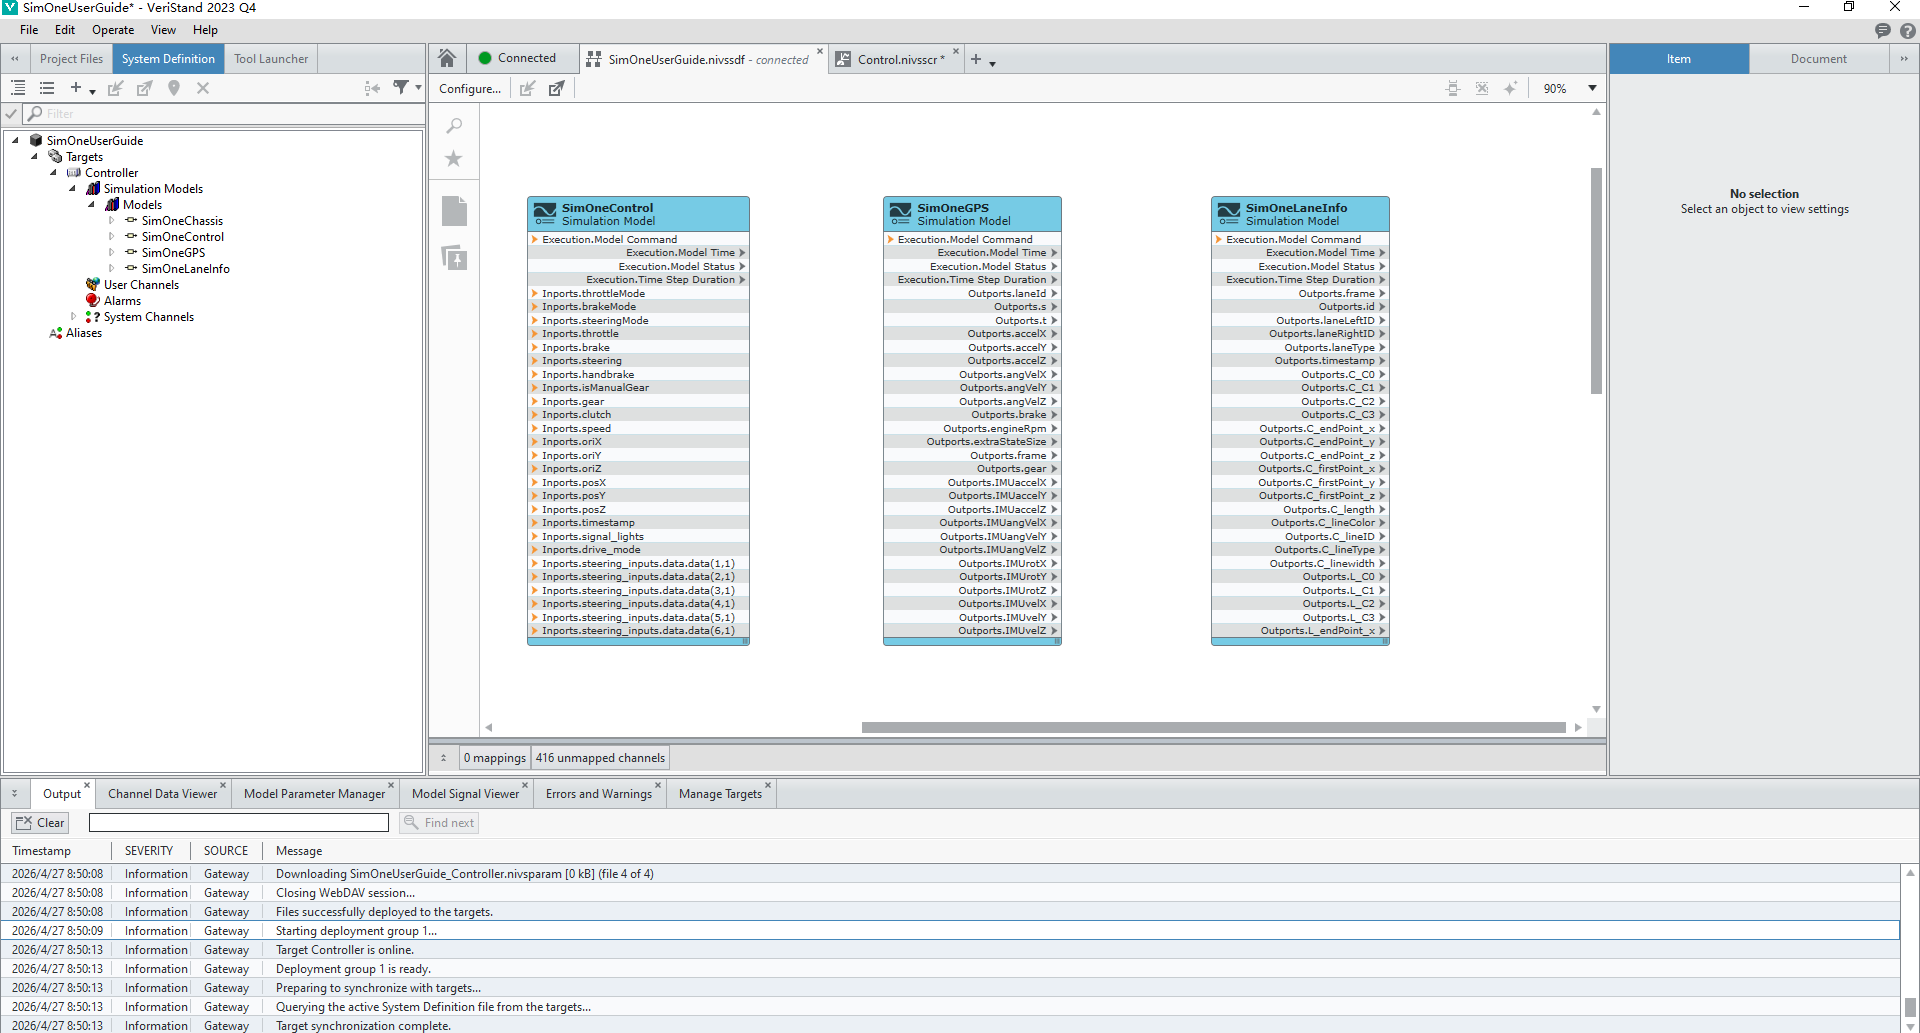The height and width of the screenshot is (1033, 1920).
Task: Open the Operate menu
Action: pos(113,30)
